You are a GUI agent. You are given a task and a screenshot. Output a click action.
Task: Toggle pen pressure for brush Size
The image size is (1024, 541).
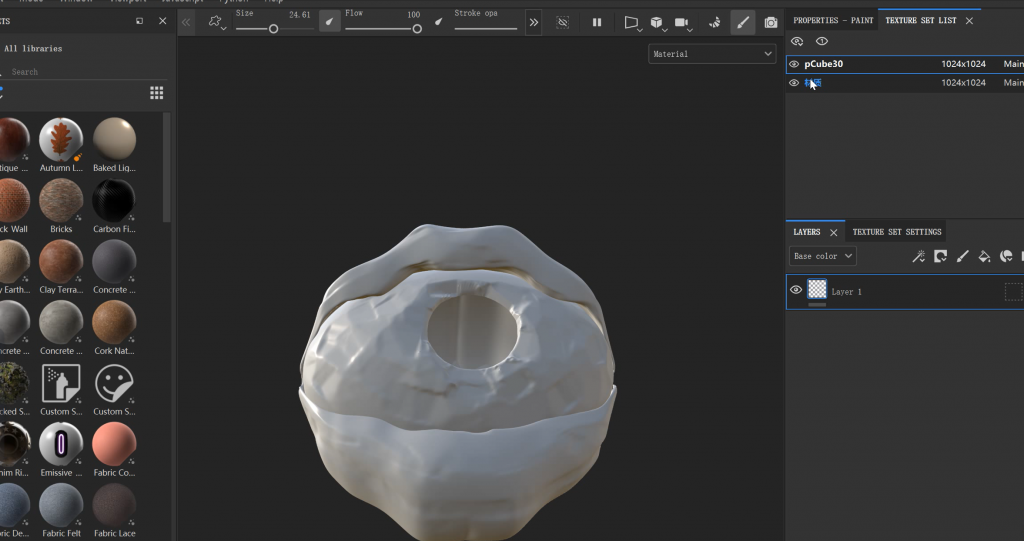(329, 22)
